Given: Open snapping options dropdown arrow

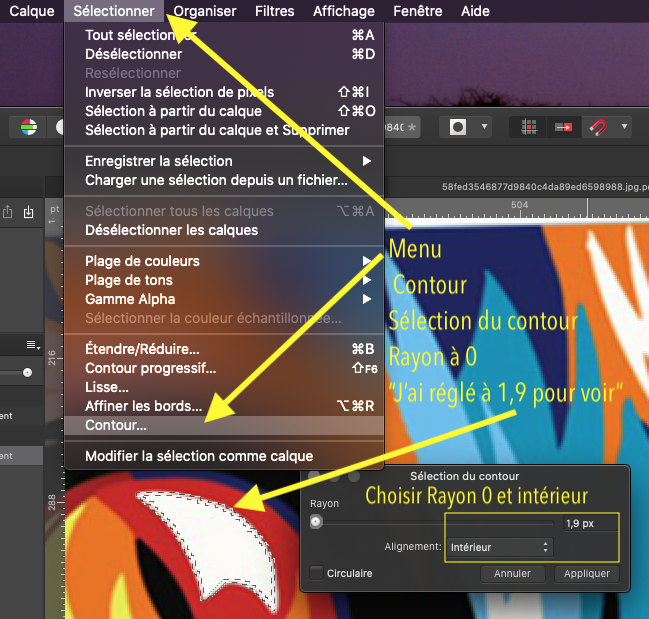Looking at the screenshot, I should tap(624, 126).
